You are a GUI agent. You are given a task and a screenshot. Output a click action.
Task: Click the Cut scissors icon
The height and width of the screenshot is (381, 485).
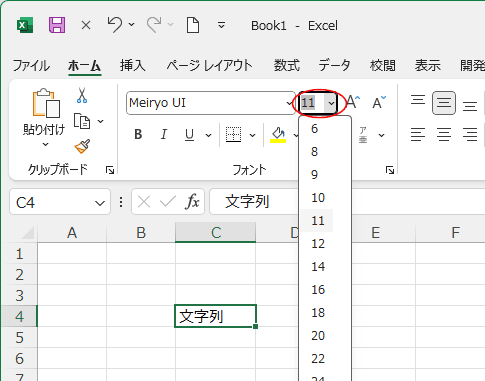tap(82, 96)
